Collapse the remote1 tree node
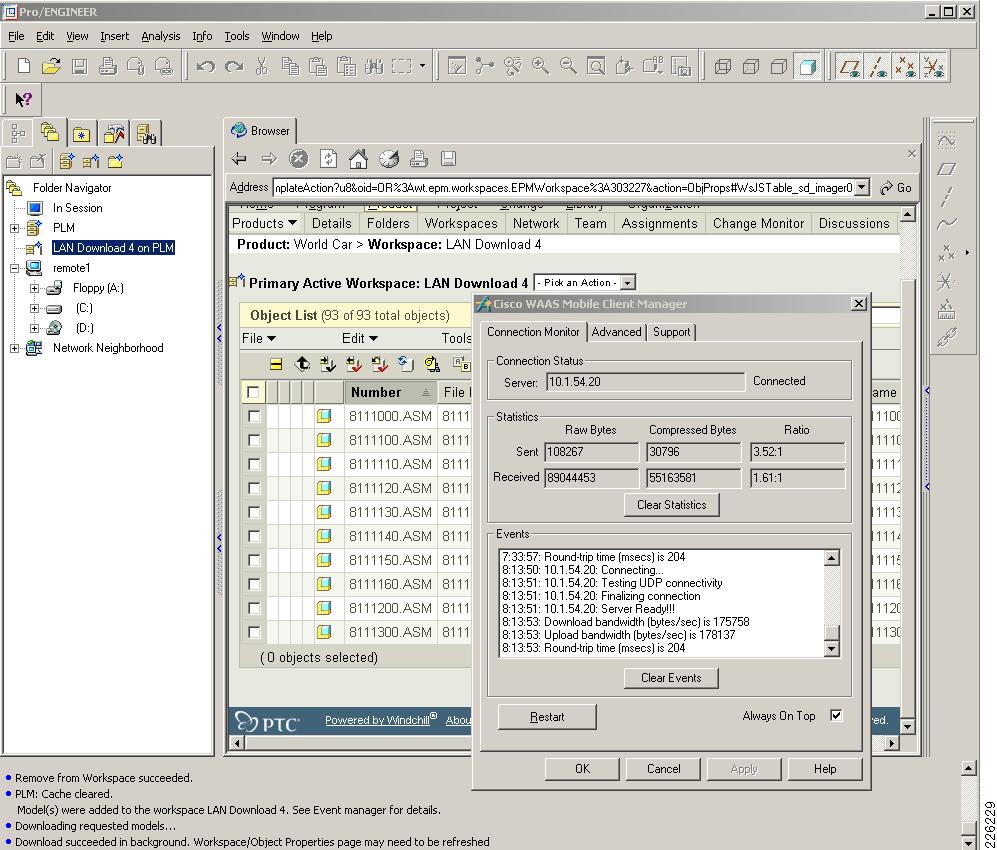Viewport: 997px width, 850px height. (x=15, y=268)
